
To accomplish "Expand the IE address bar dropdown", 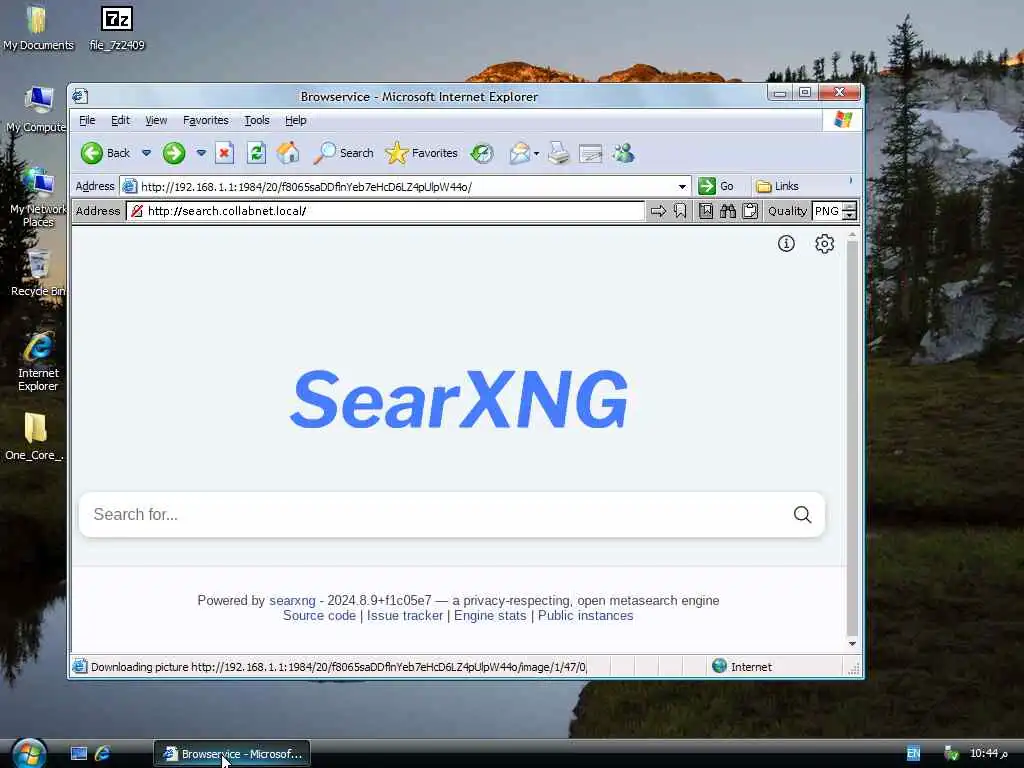I will (682, 187).
